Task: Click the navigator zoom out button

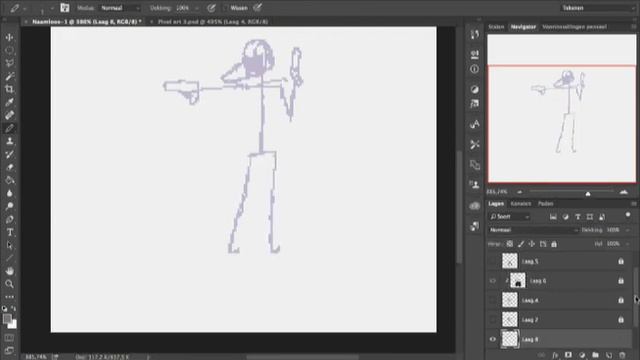Action: (x=520, y=192)
